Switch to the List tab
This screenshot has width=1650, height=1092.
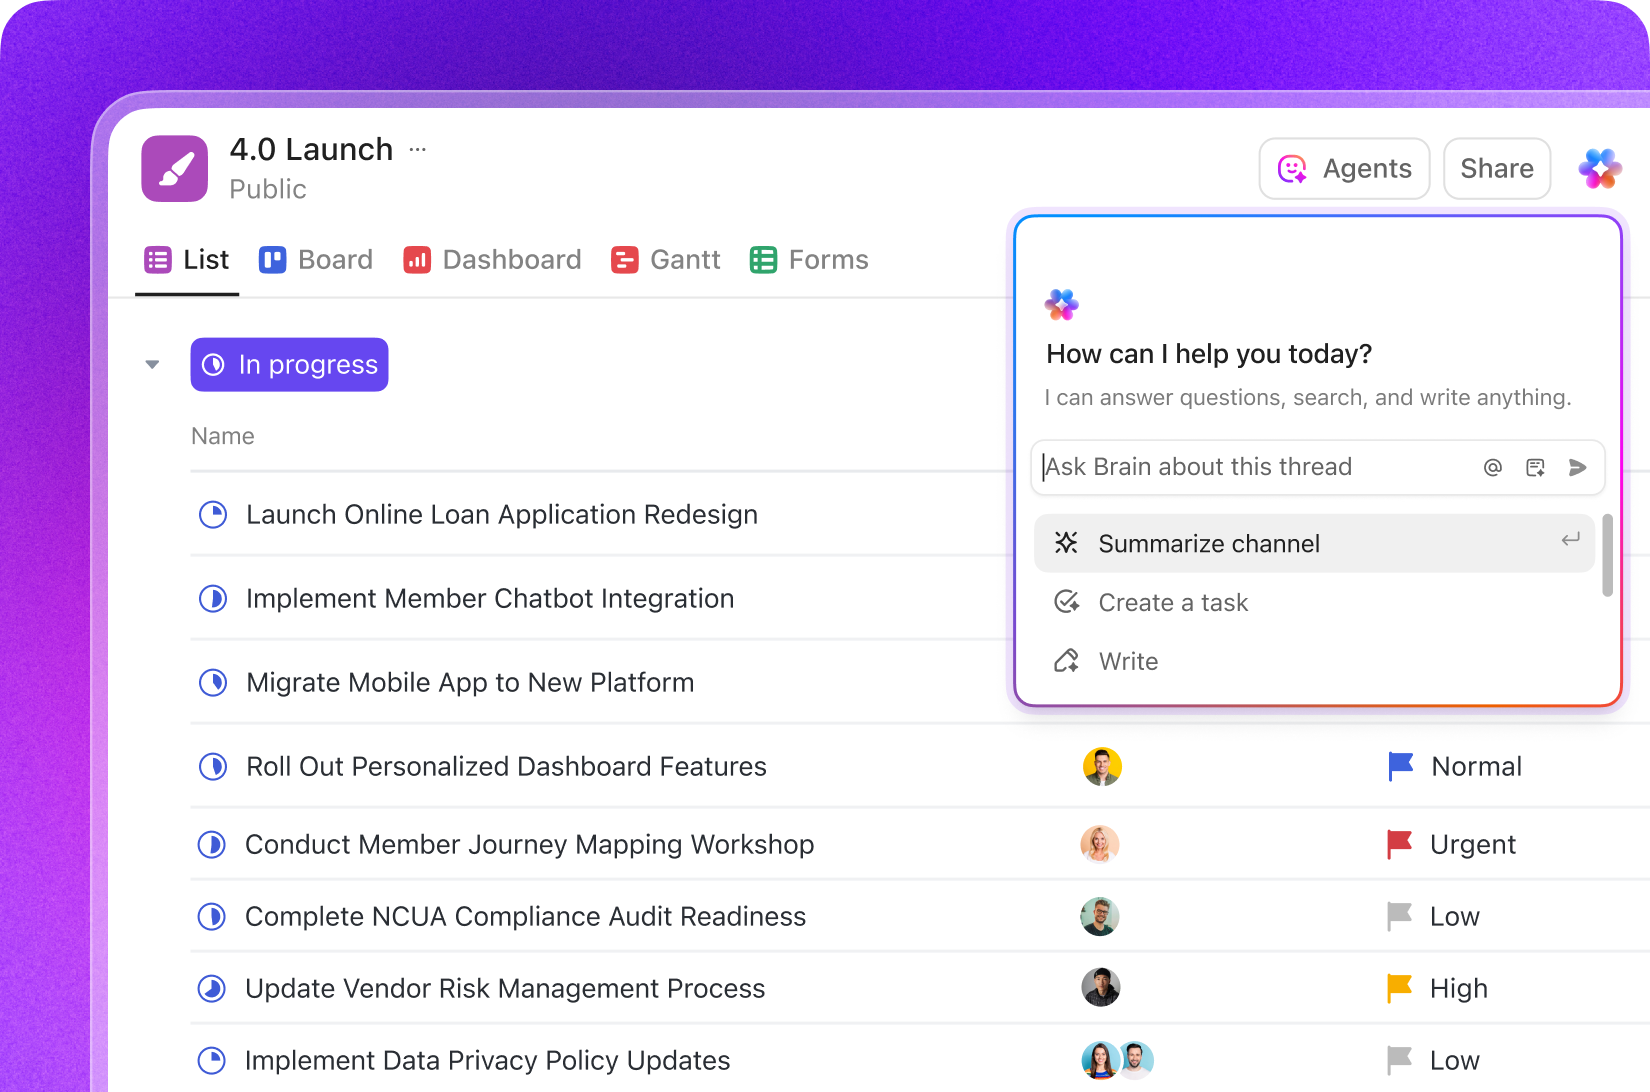pyautogui.click(x=187, y=260)
